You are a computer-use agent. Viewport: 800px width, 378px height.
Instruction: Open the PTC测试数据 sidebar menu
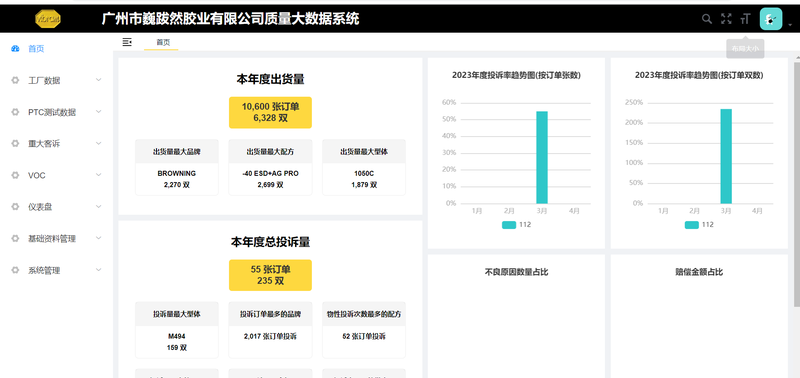point(56,112)
